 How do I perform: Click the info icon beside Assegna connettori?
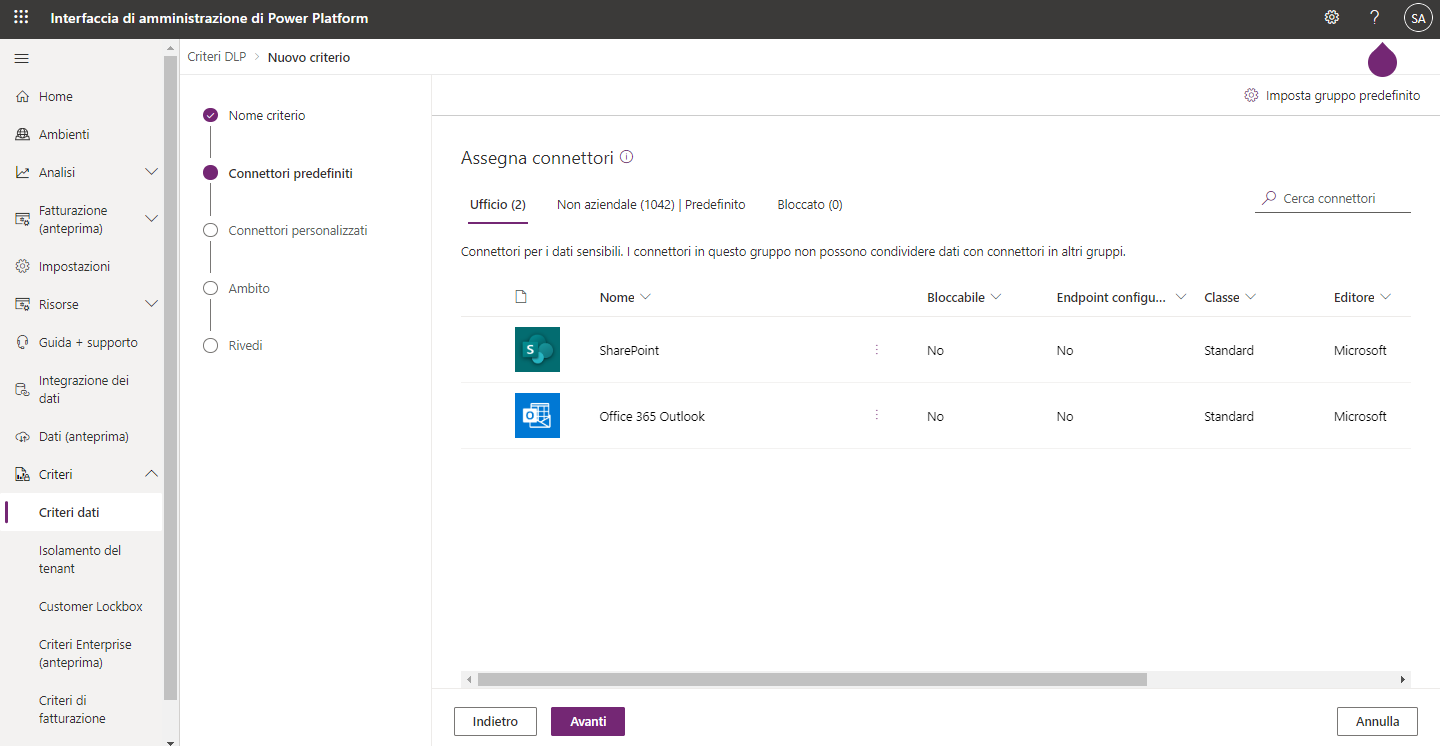[627, 157]
